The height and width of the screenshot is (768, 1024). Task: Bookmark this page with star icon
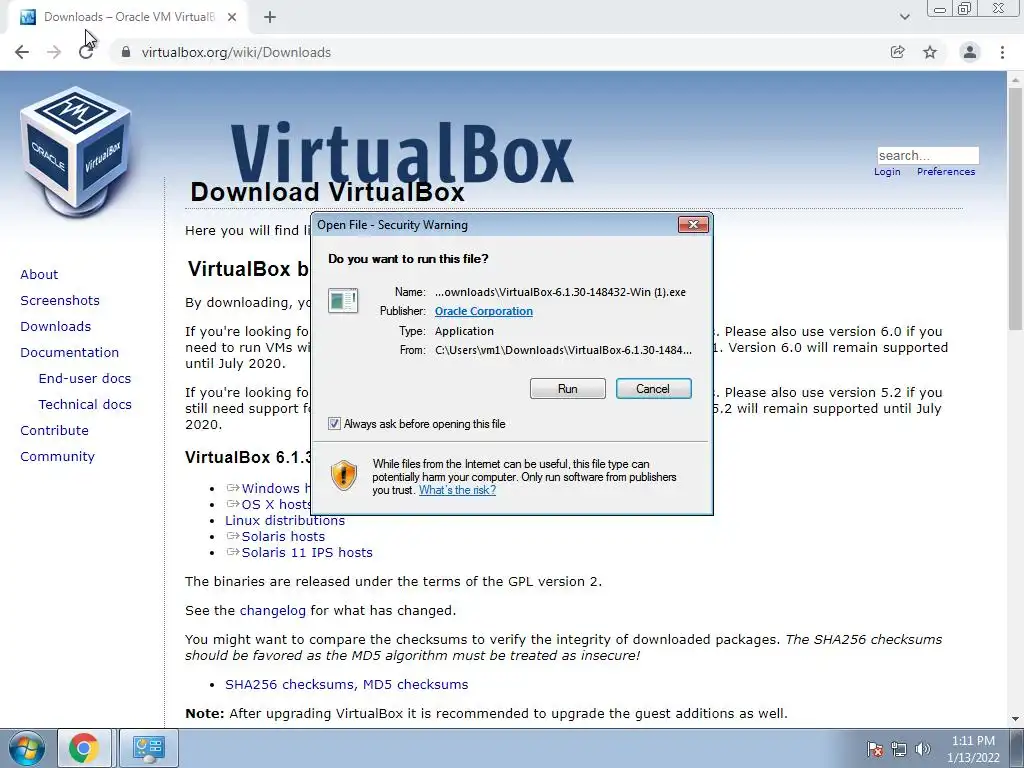930,52
